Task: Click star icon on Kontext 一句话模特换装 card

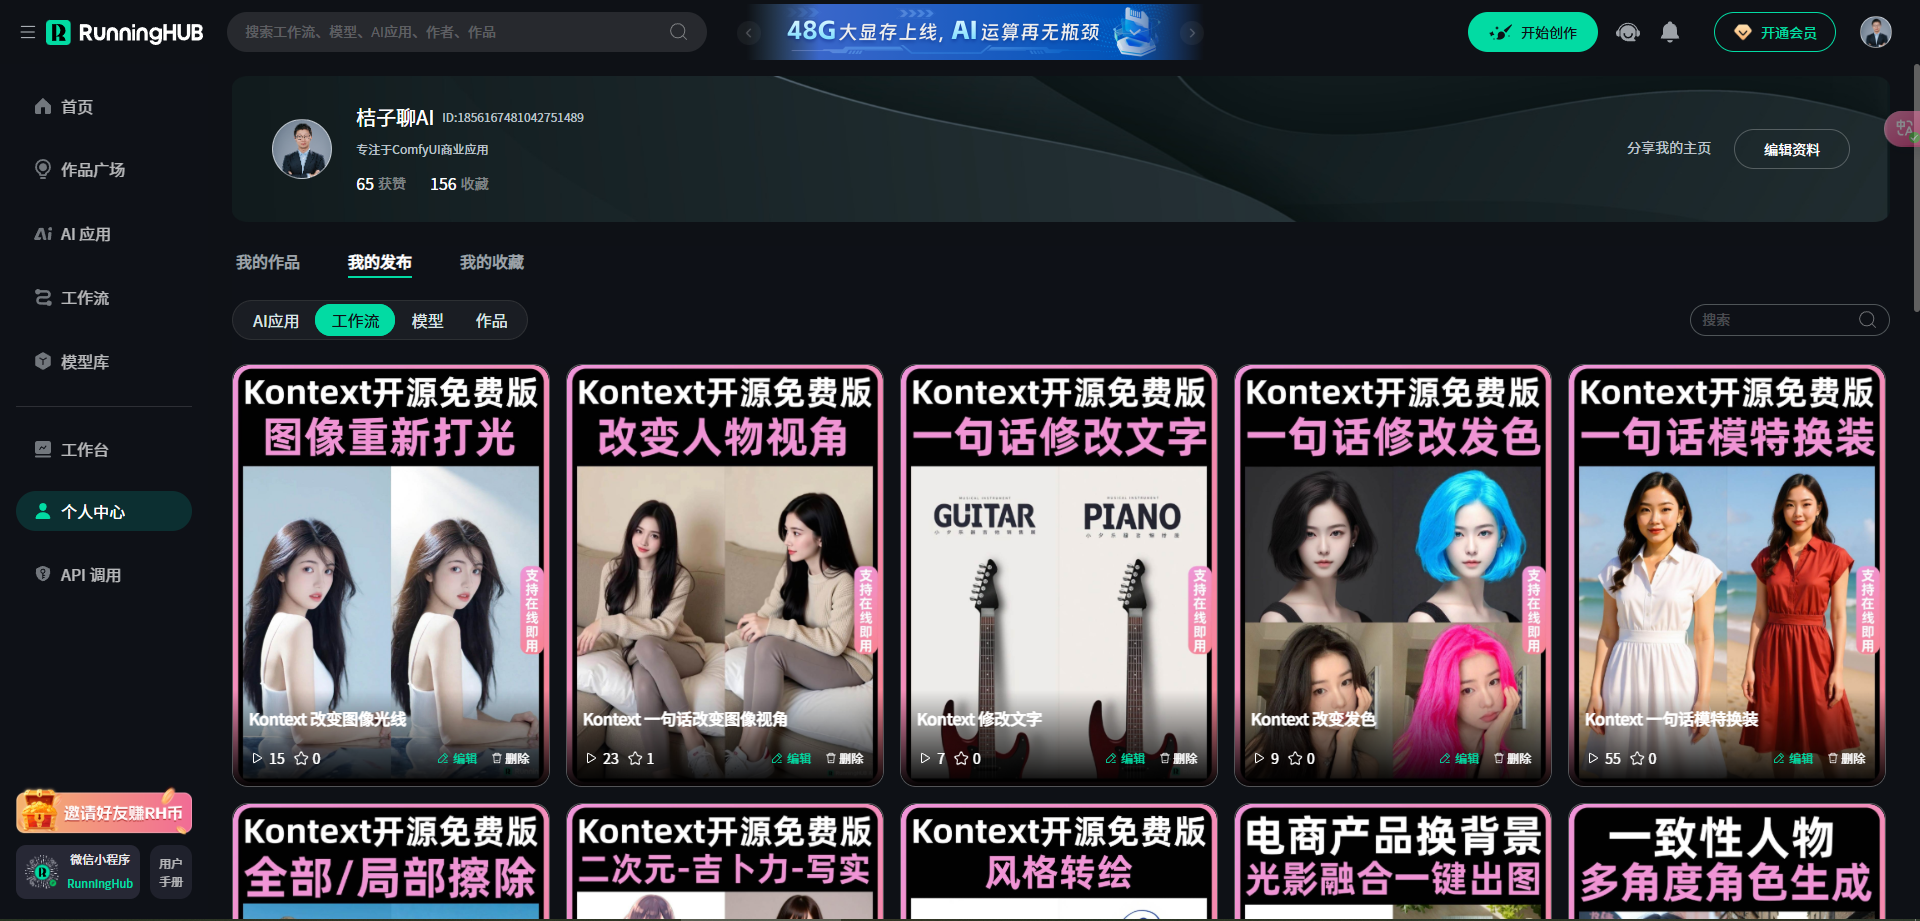Action: pyautogui.click(x=1637, y=758)
